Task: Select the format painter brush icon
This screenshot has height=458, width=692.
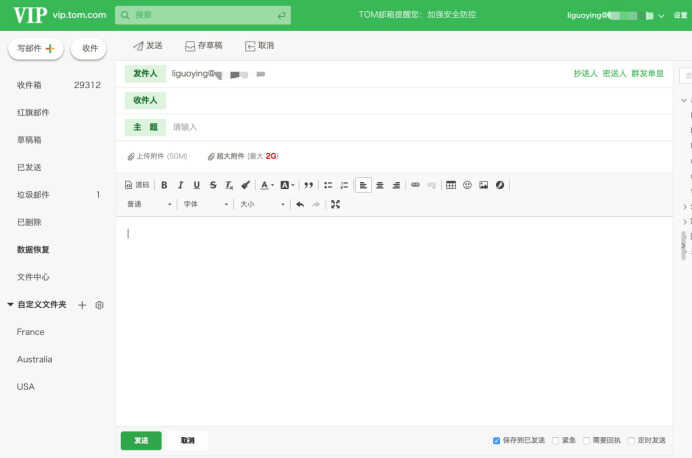Action: click(245, 185)
